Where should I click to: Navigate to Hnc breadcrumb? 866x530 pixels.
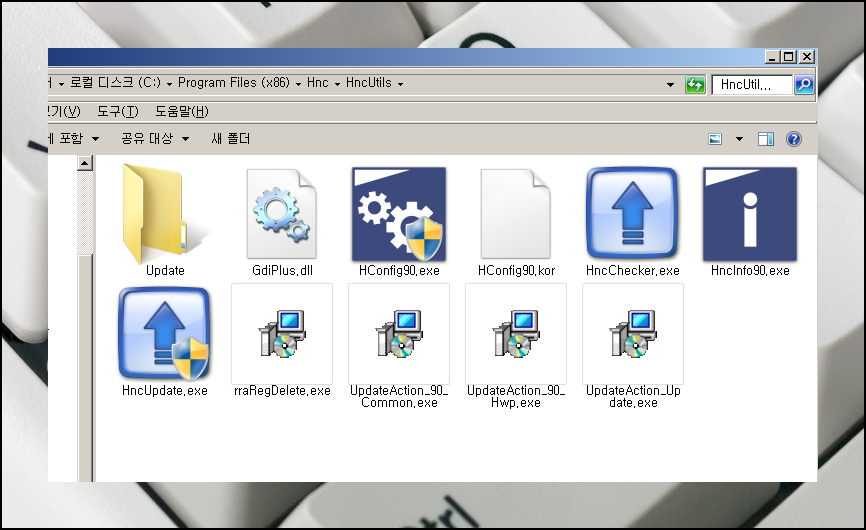(x=318, y=83)
